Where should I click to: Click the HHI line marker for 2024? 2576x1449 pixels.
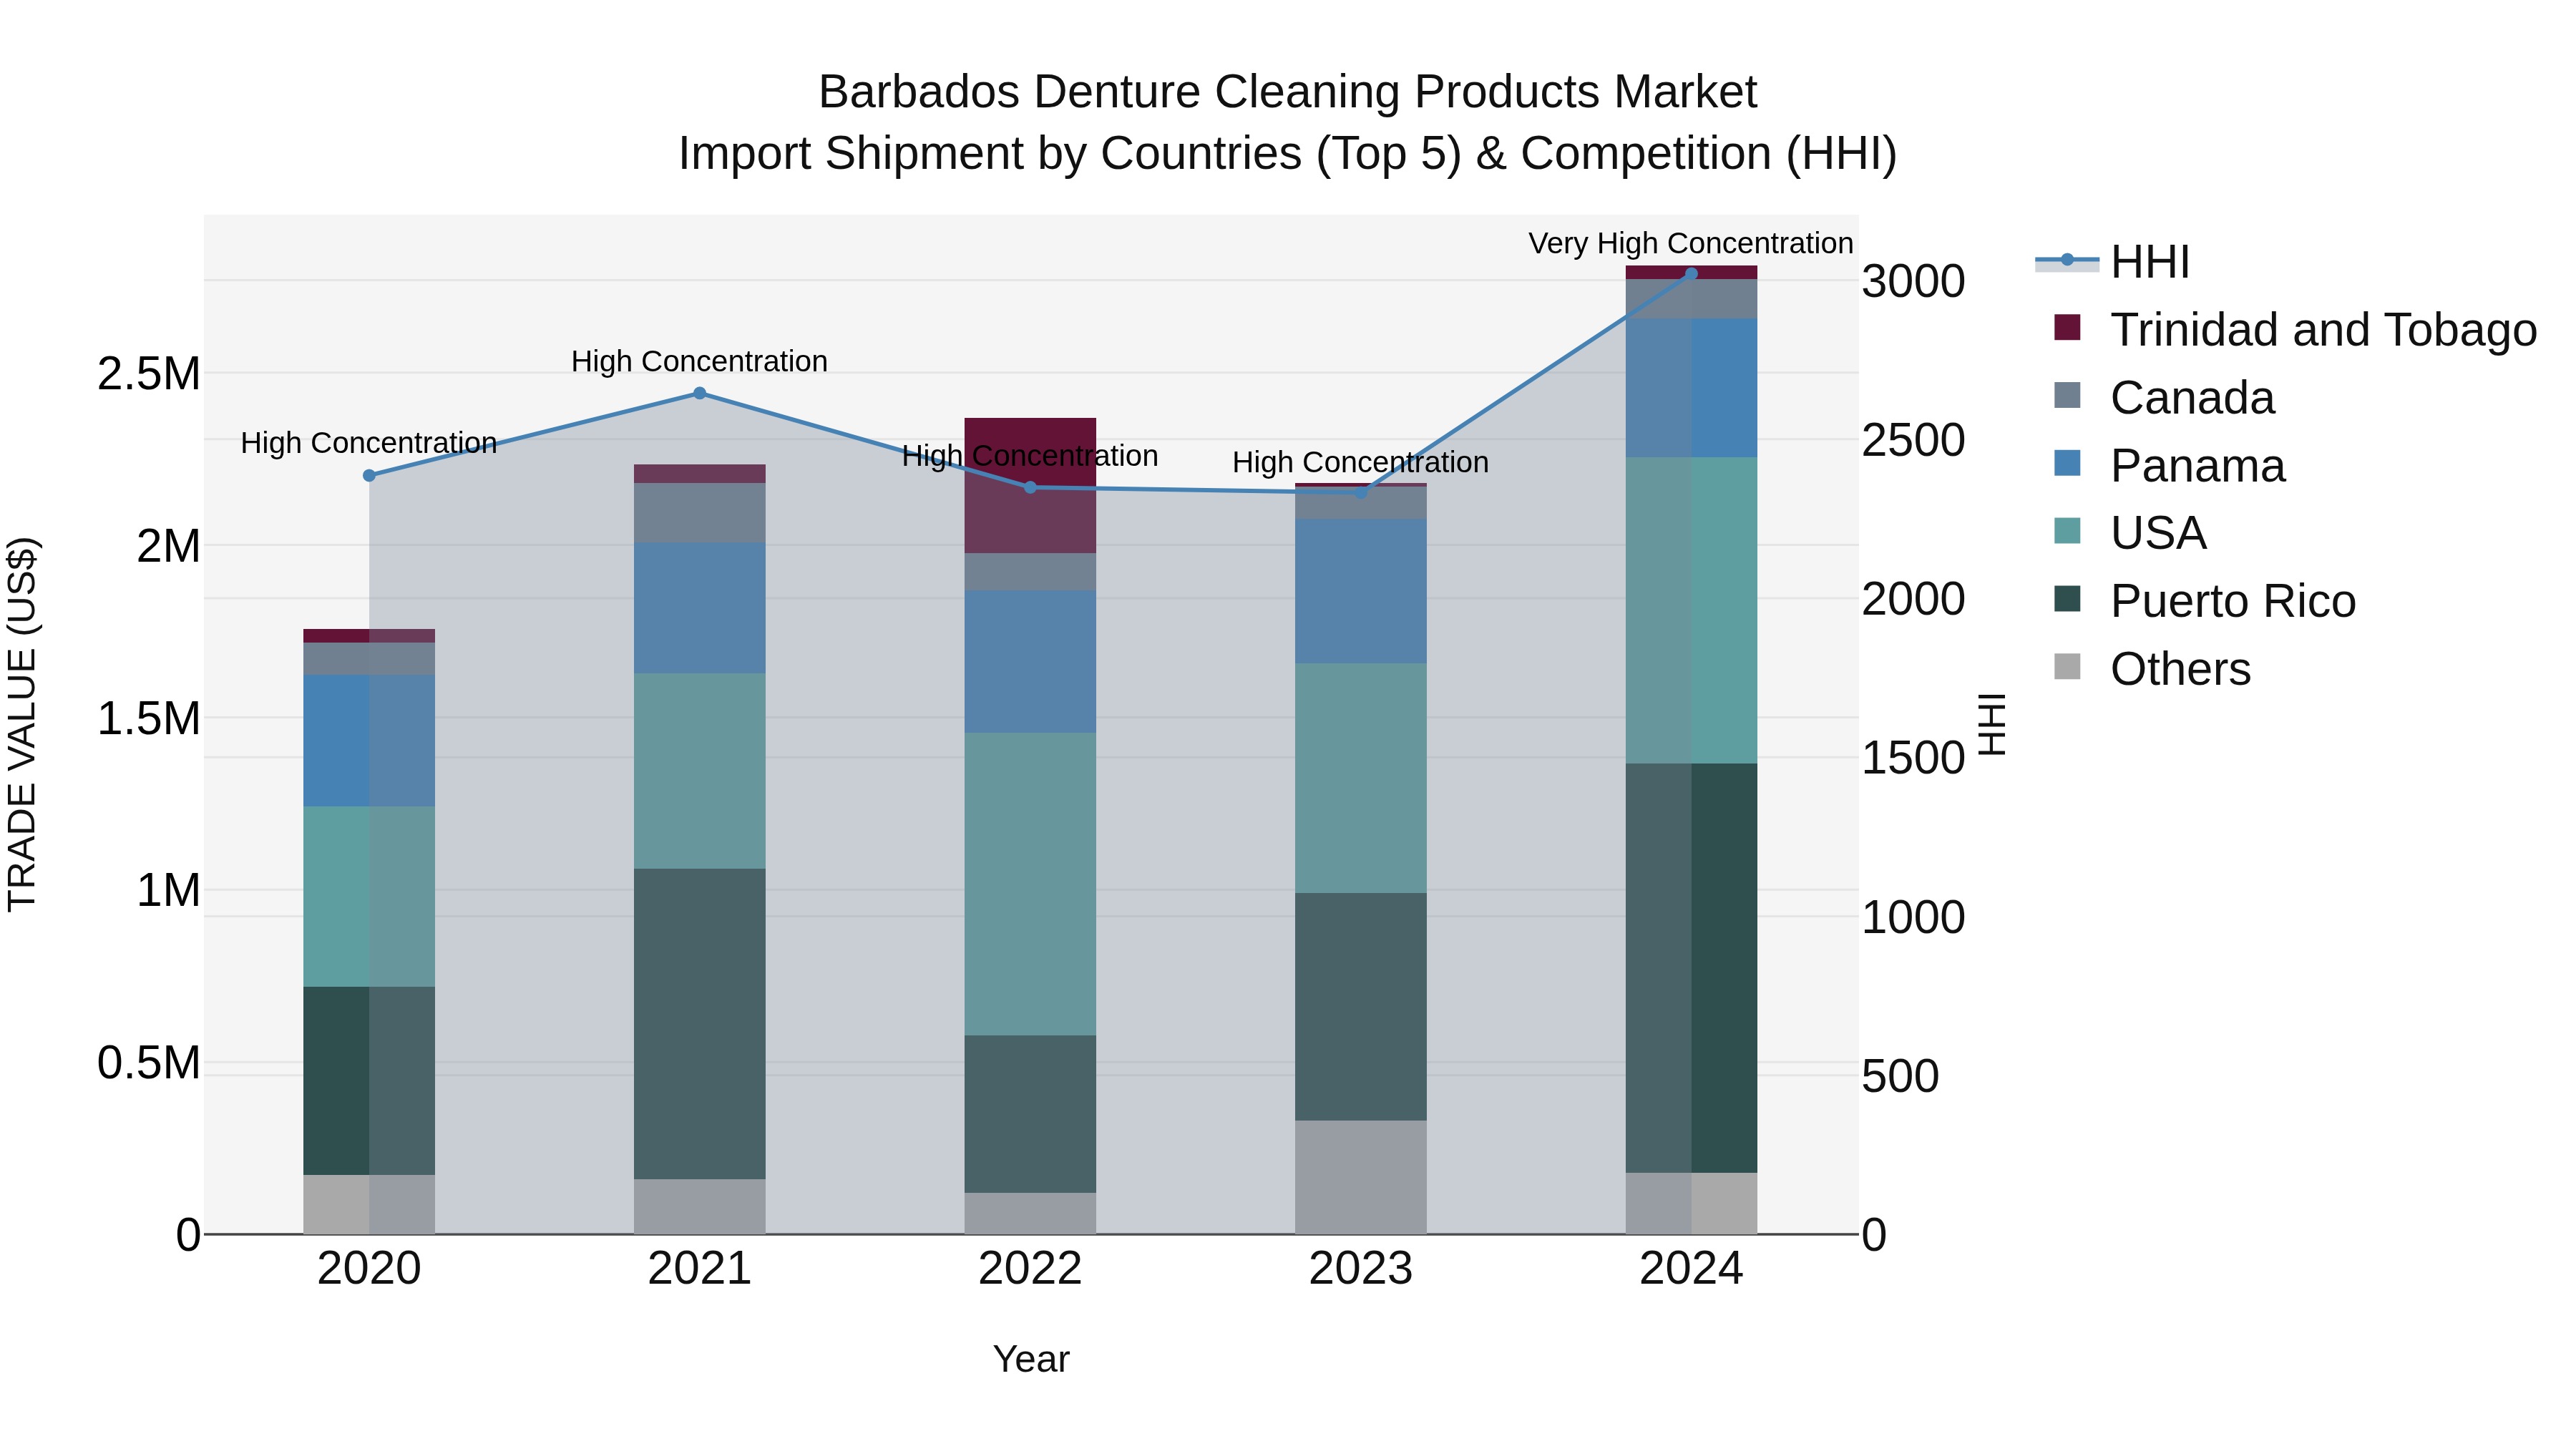pyautogui.click(x=1692, y=274)
